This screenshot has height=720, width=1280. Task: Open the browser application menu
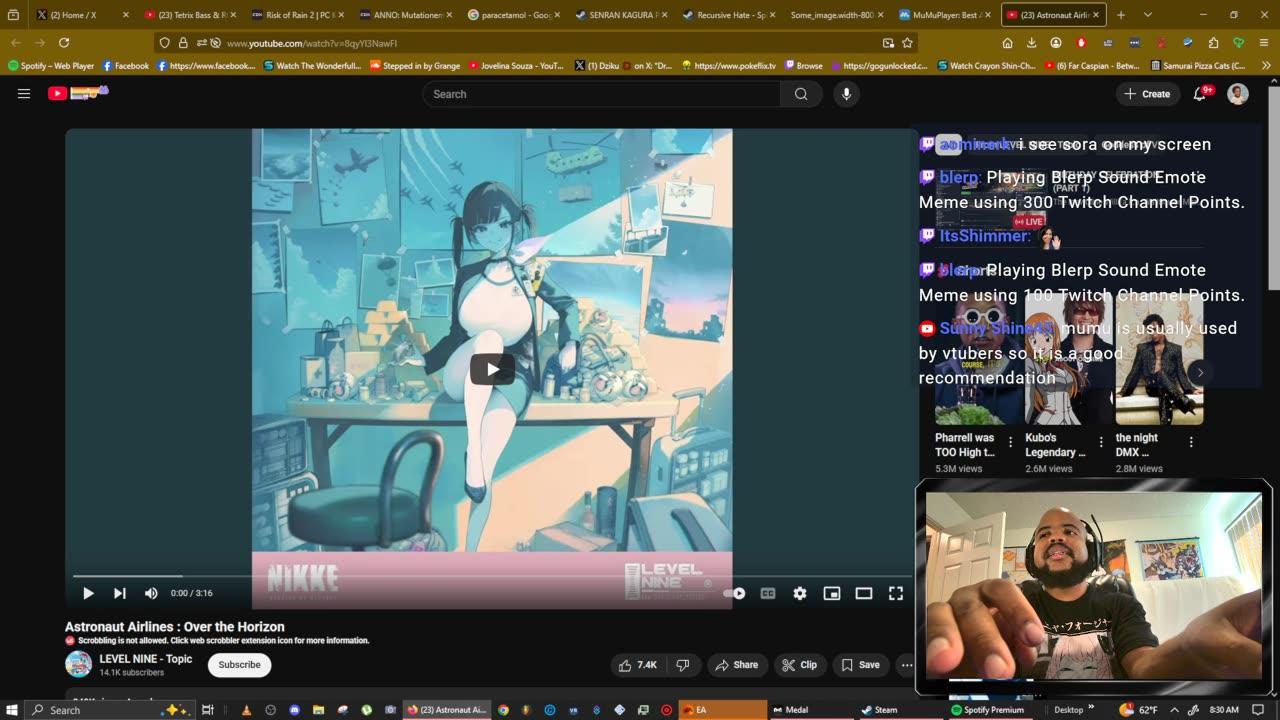tap(1265, 43)
